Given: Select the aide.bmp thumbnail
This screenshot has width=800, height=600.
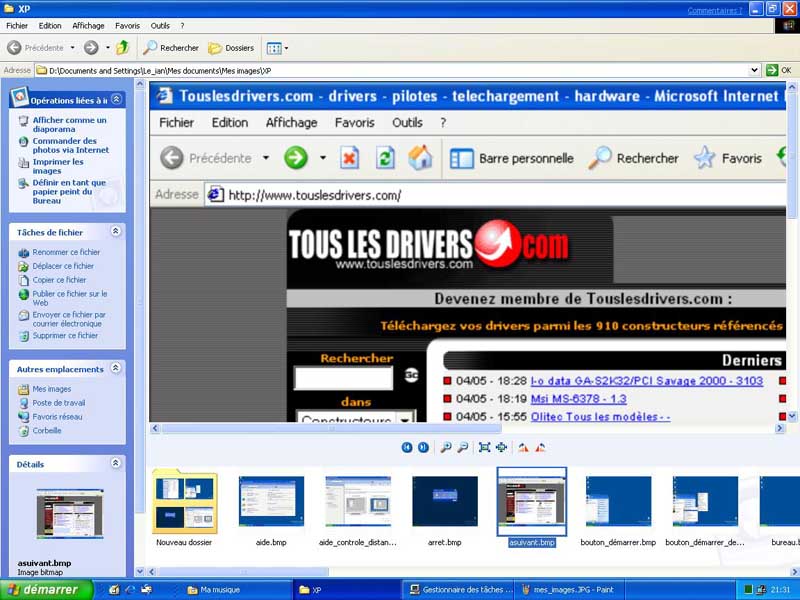Looking at the screenshot, I should click(x=271, y=502).
